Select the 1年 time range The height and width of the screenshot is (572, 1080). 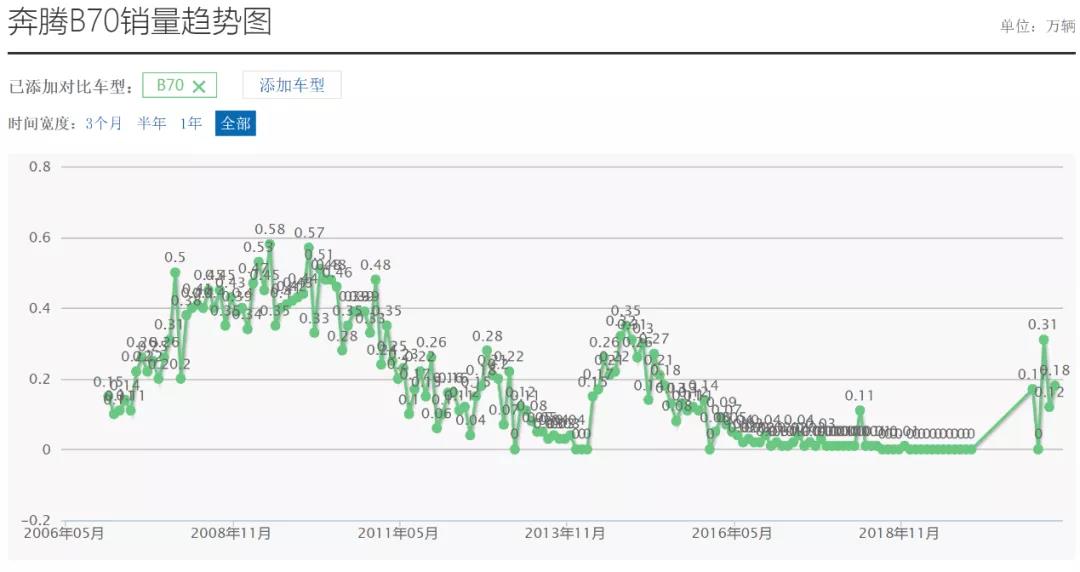tap(191, 123)
